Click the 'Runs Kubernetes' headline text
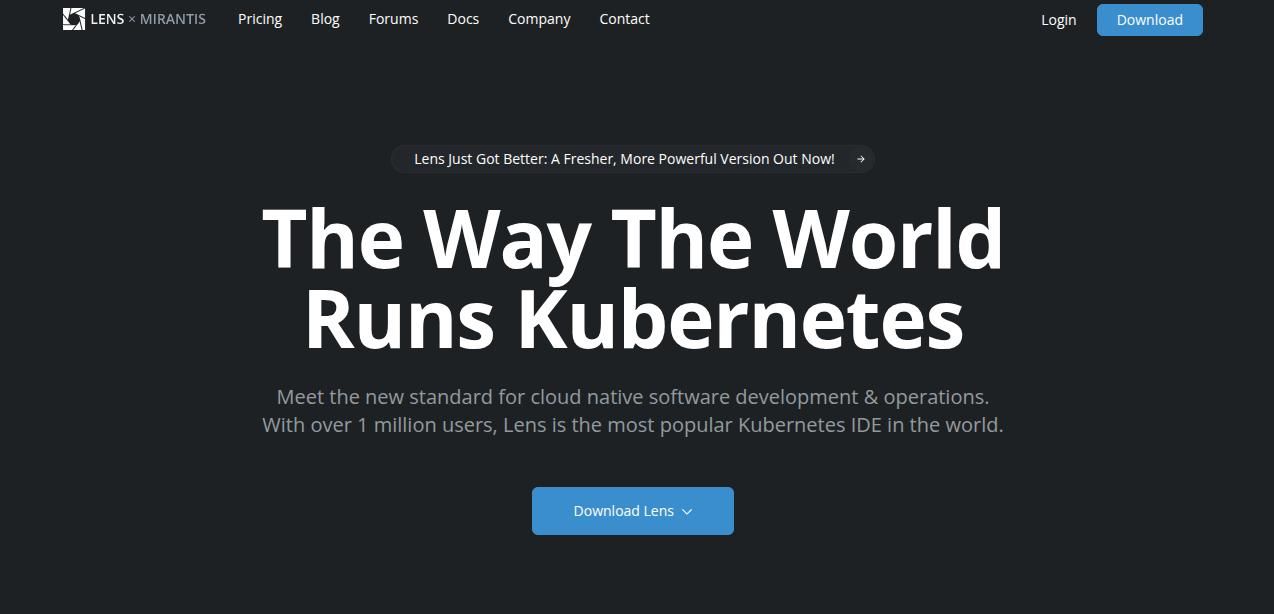This screenshot has height=614, width=1274. pyautogui.click(x=633, y=320)
